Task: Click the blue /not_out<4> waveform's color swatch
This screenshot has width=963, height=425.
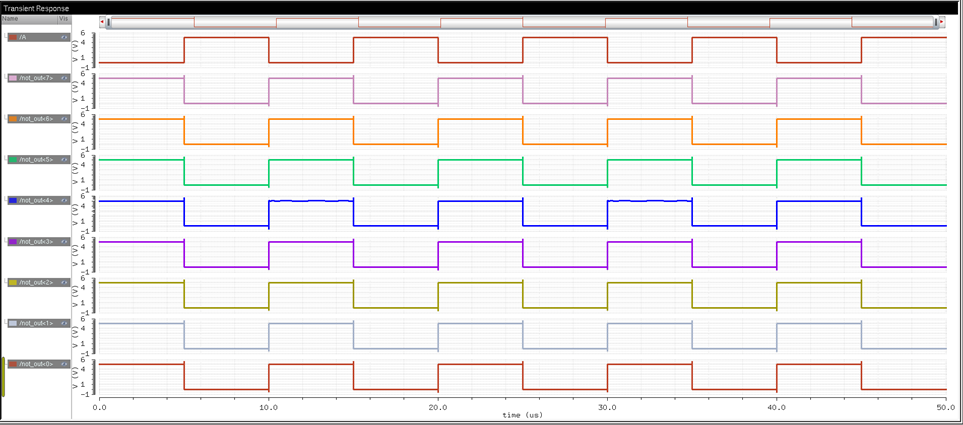Action: pyautogui.click(x=13, y=201)
